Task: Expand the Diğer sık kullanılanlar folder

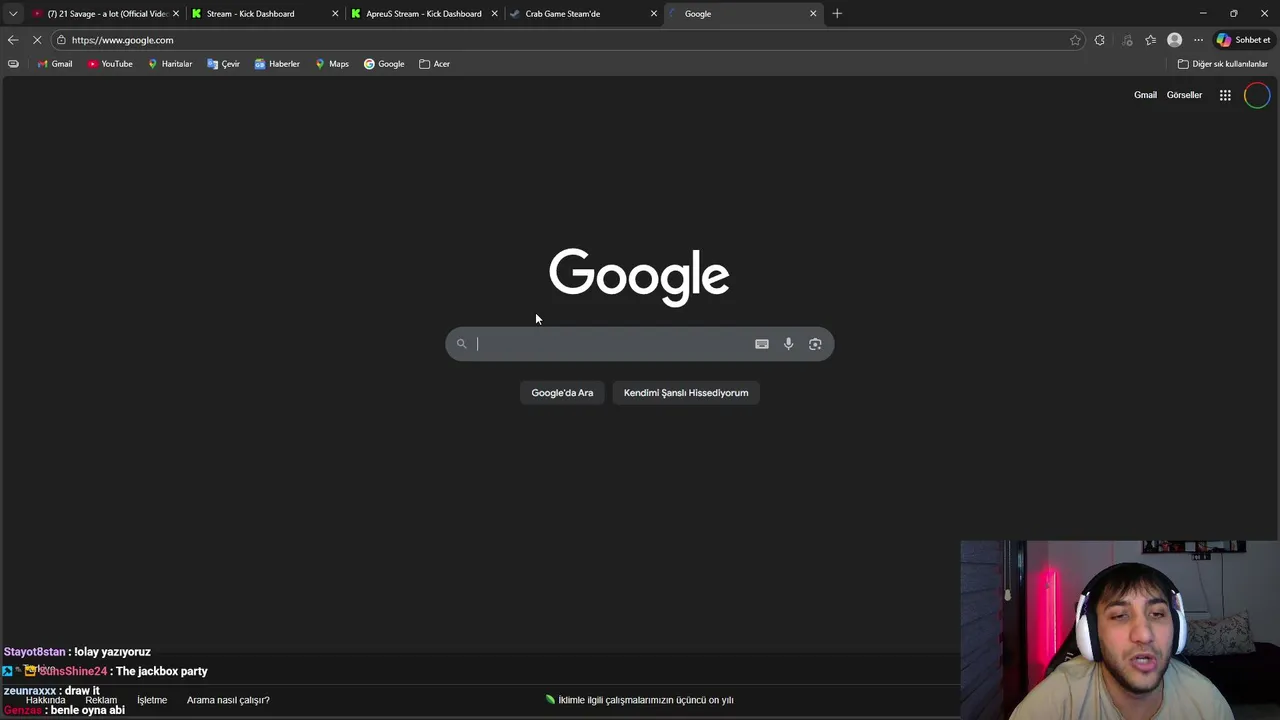Action: coord(1222,64)
